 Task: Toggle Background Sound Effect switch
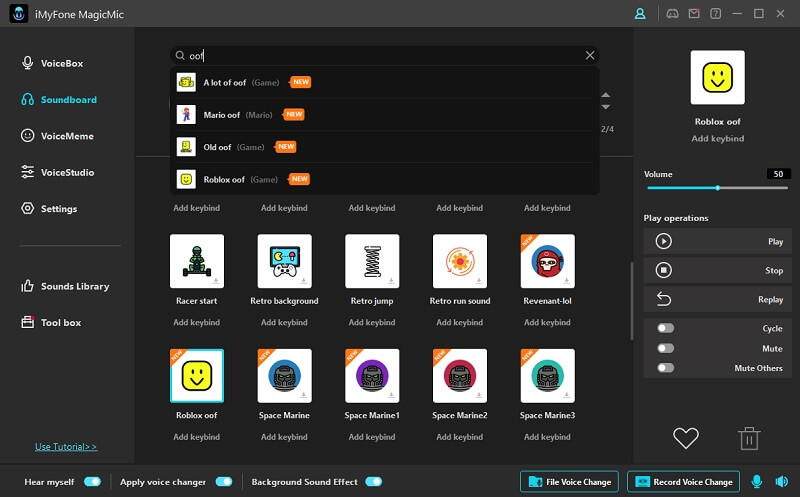(373, 482)
